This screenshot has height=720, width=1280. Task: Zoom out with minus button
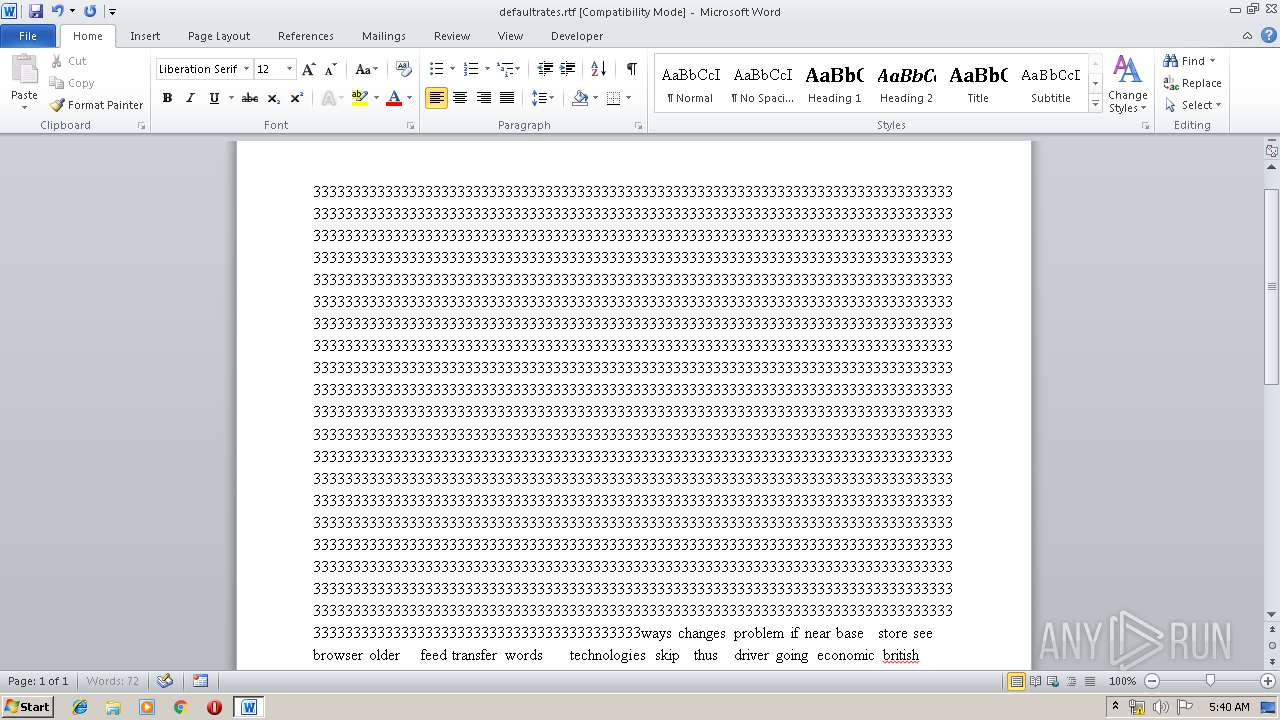[x=1152, y=681]
